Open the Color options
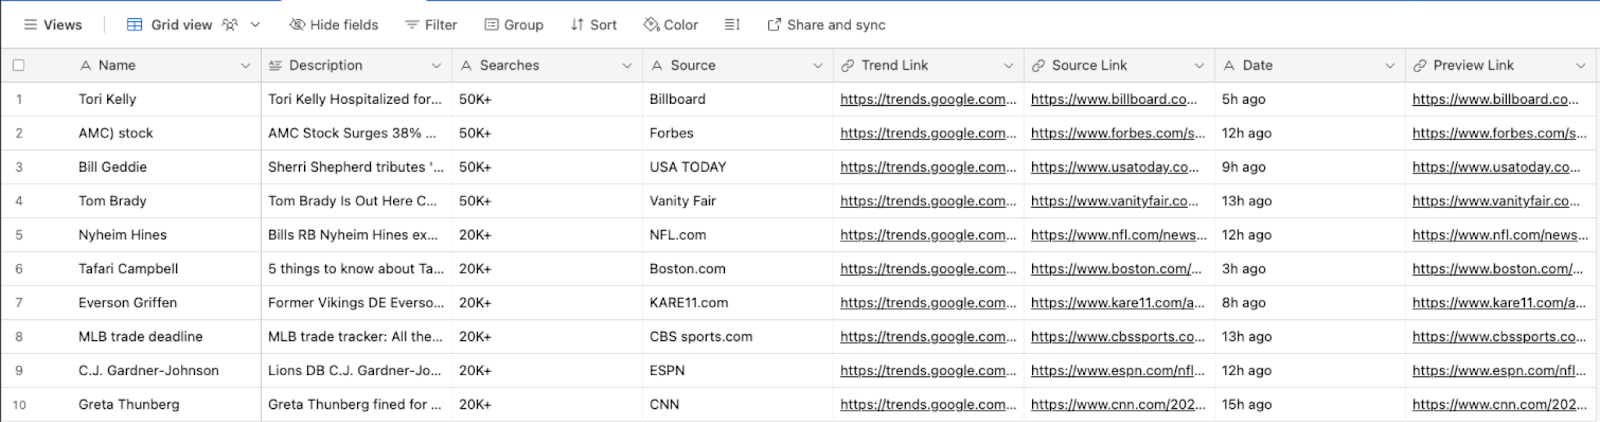1600x422 pixels. tap(671, 25)
